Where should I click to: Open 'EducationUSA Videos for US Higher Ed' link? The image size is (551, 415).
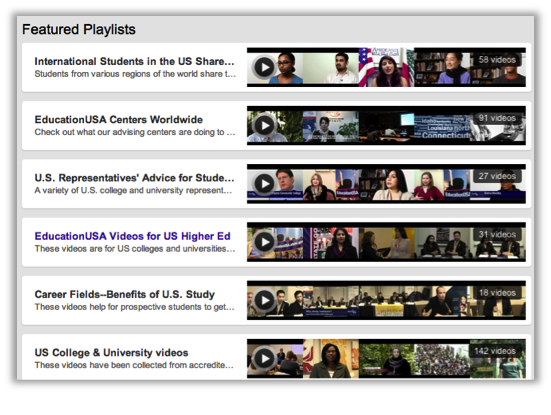point(132,236)
